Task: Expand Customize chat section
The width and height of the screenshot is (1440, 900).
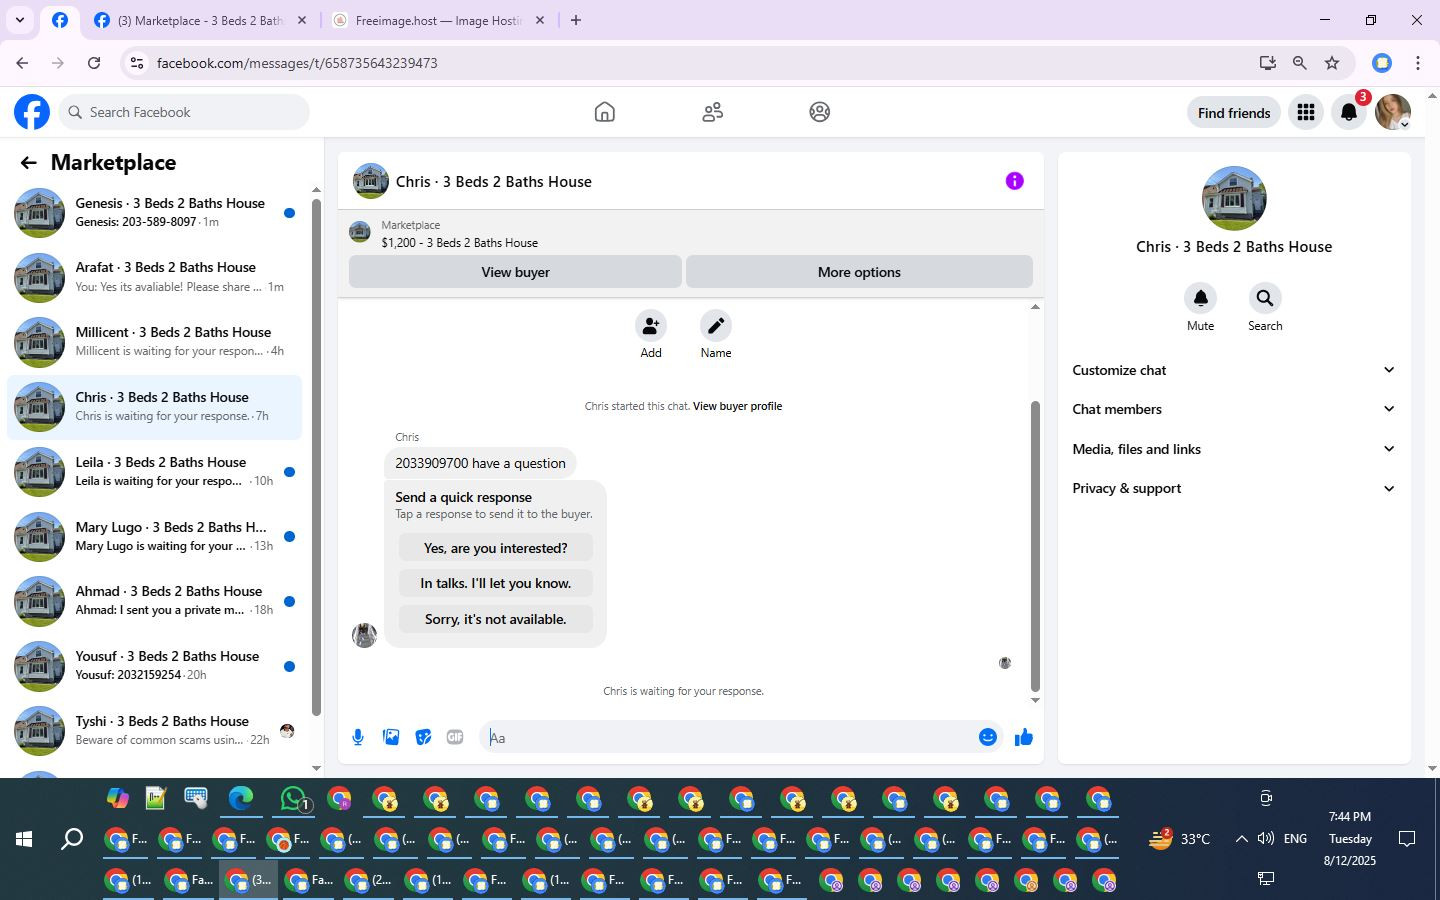Action: [1234, 370]
